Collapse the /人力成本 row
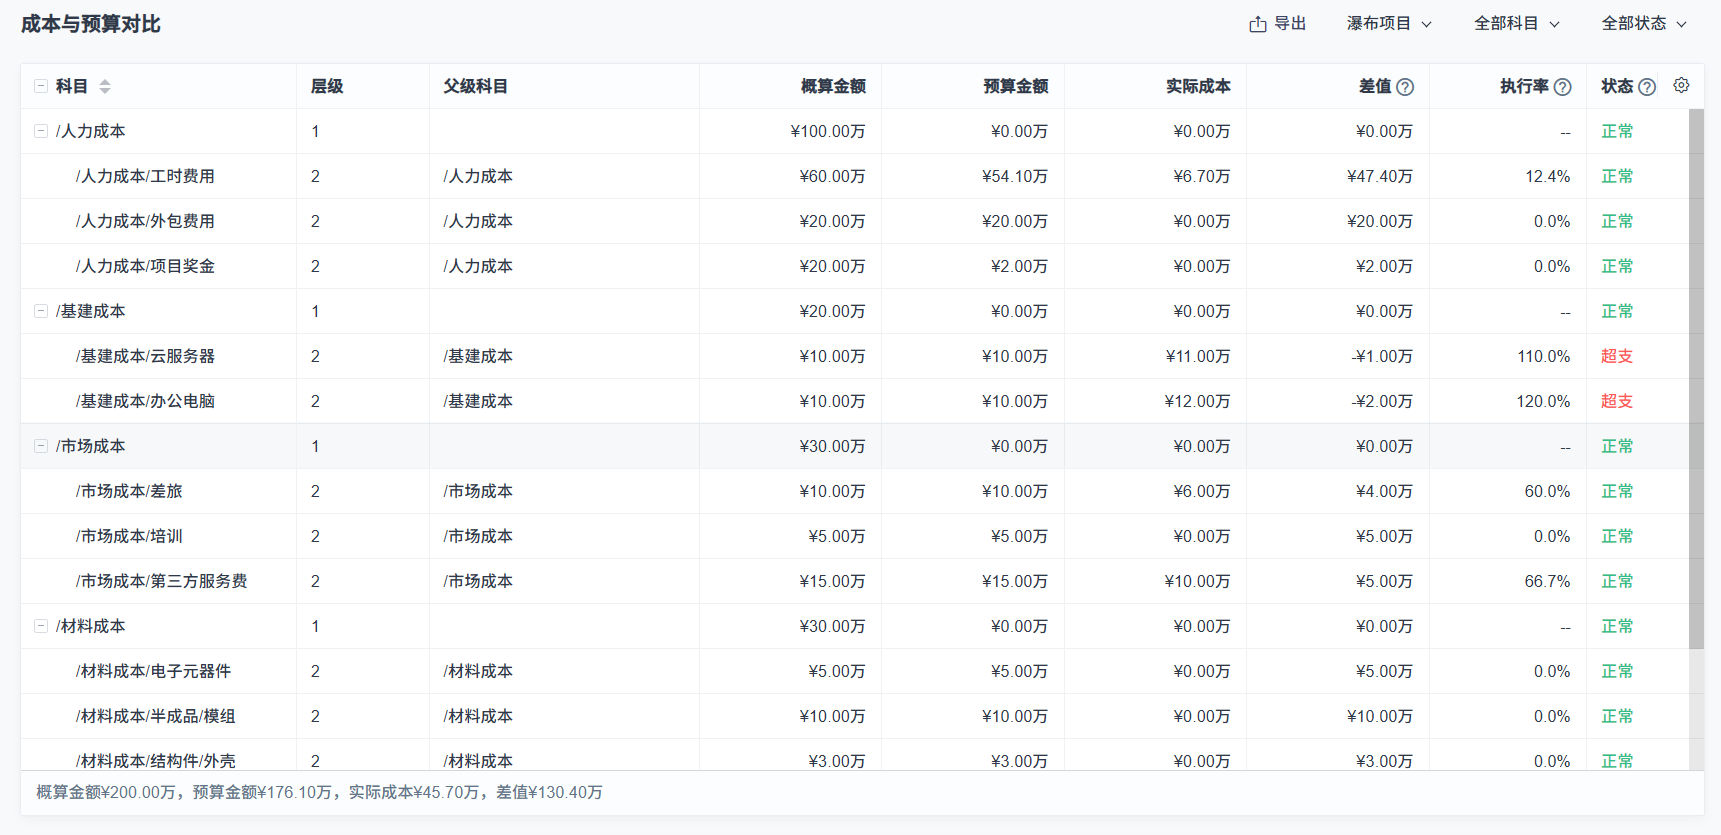 tap(41, 131)
